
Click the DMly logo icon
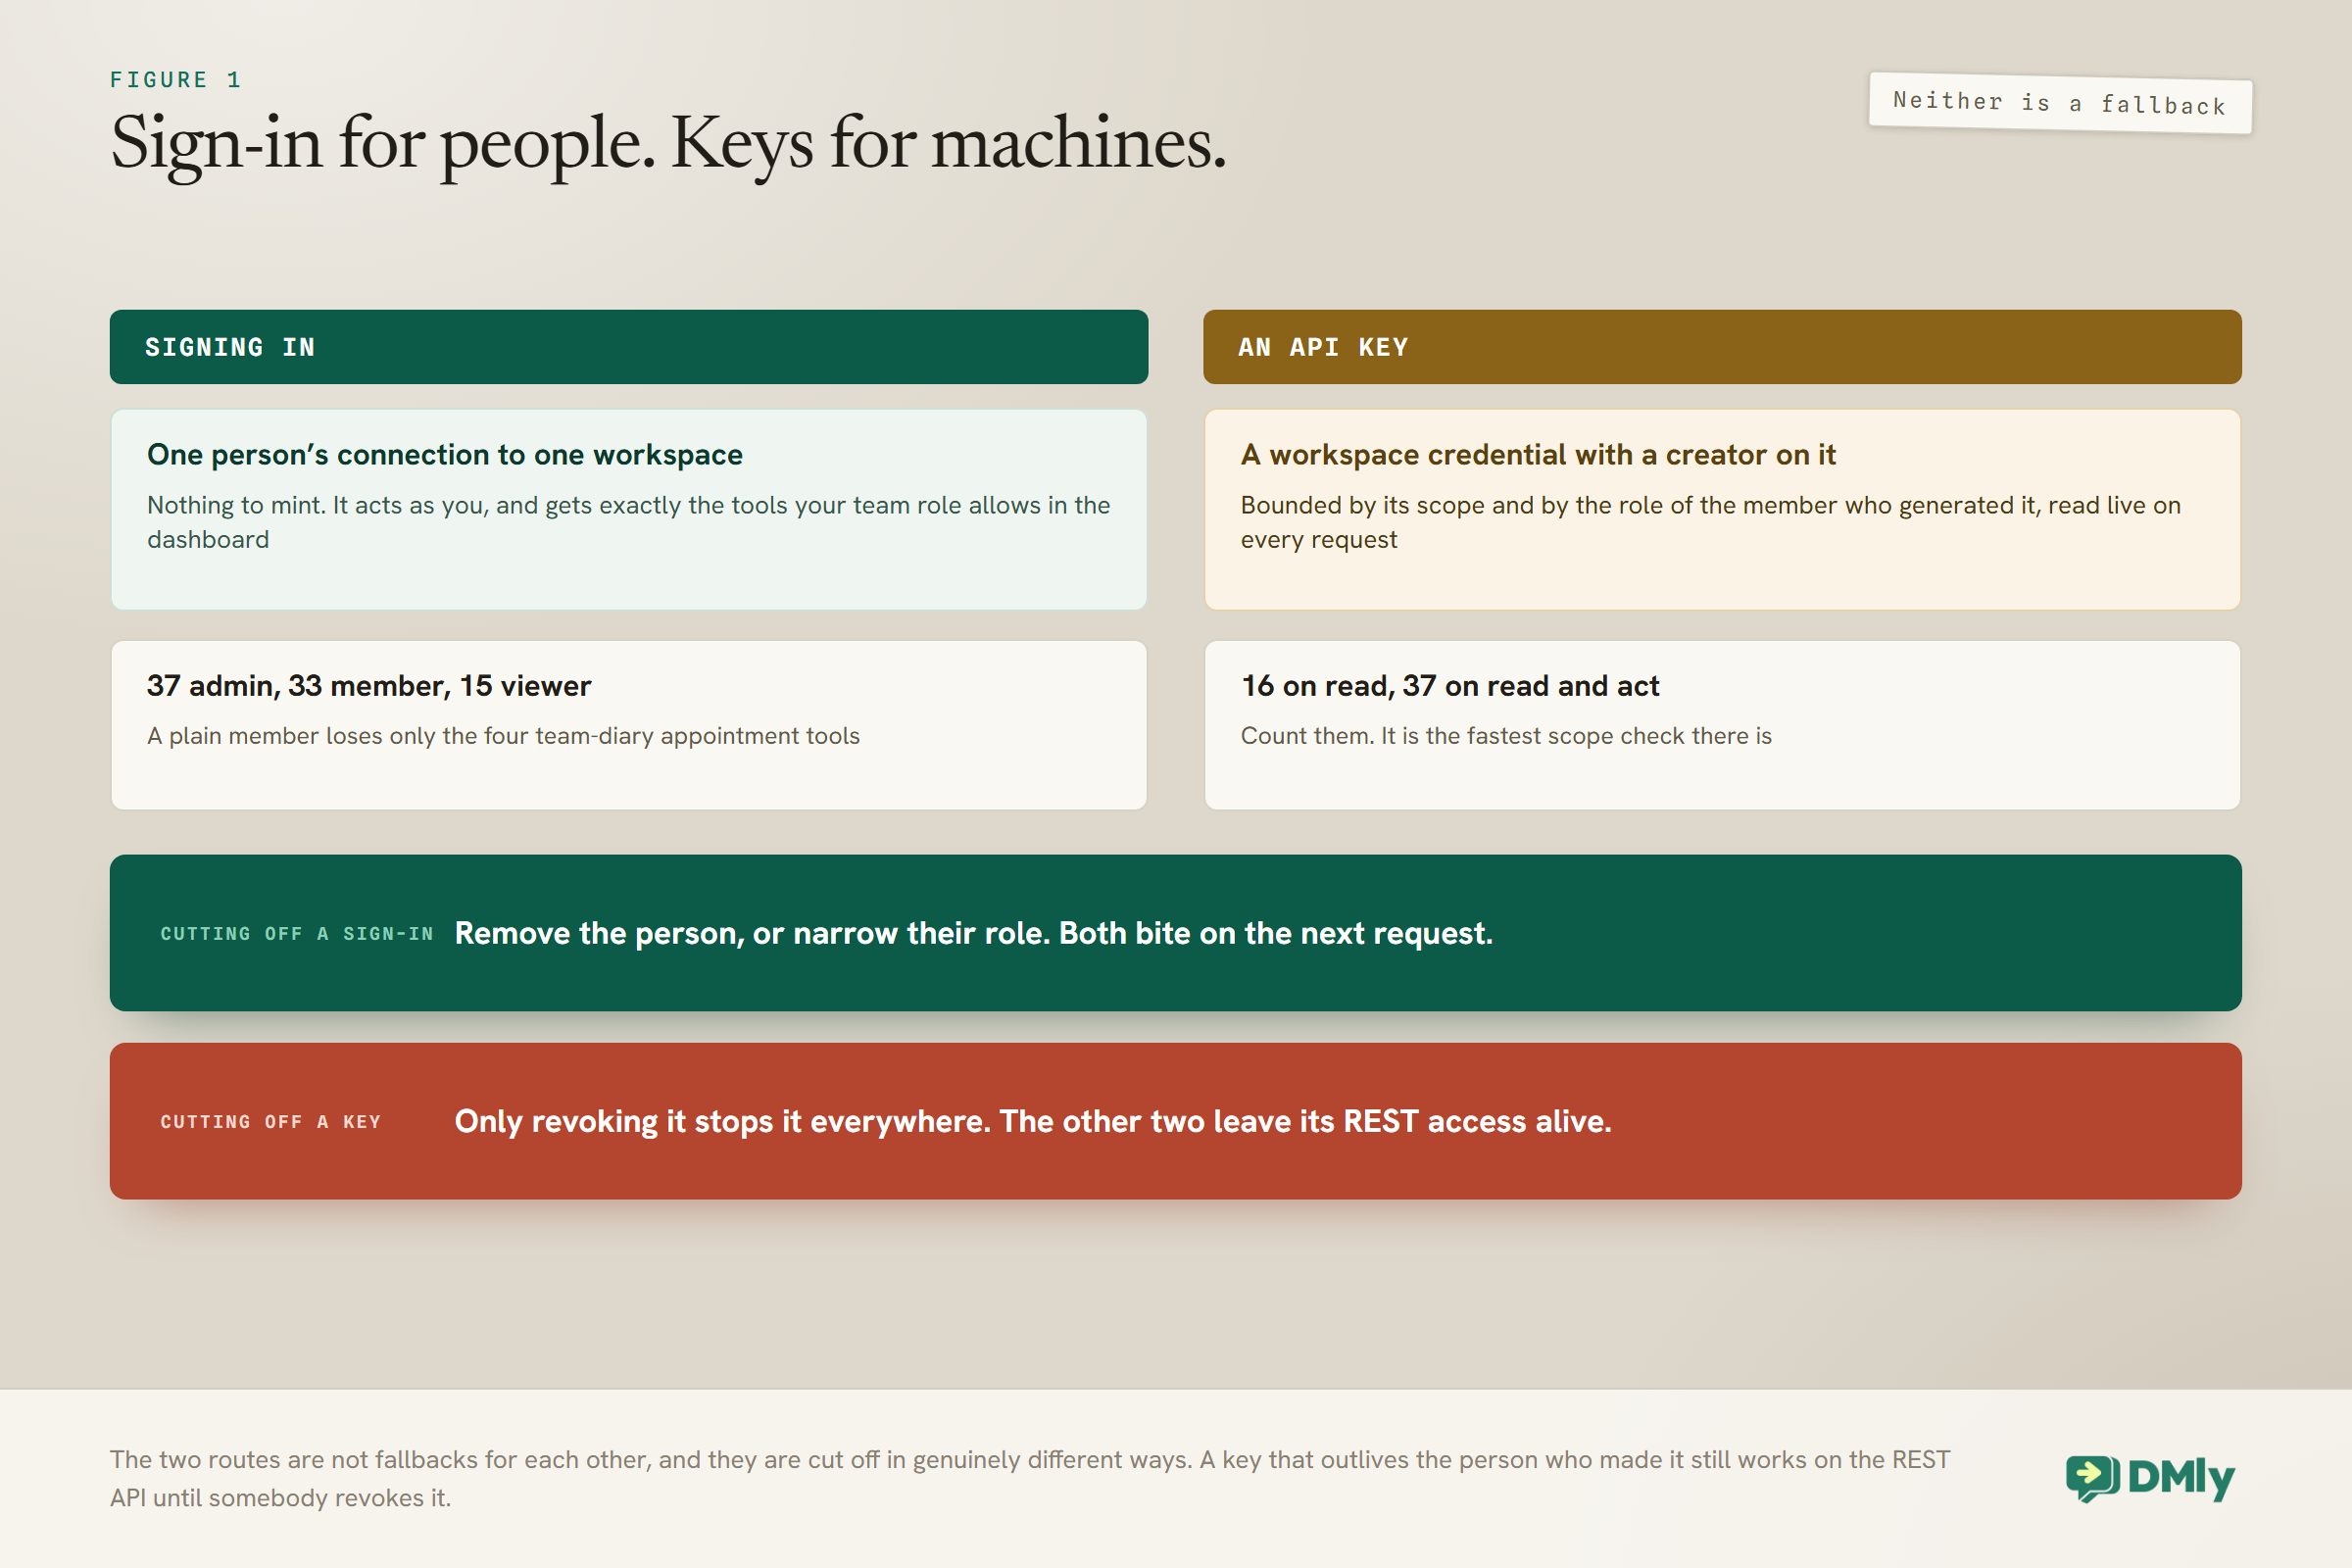tap(2093, 1478)
